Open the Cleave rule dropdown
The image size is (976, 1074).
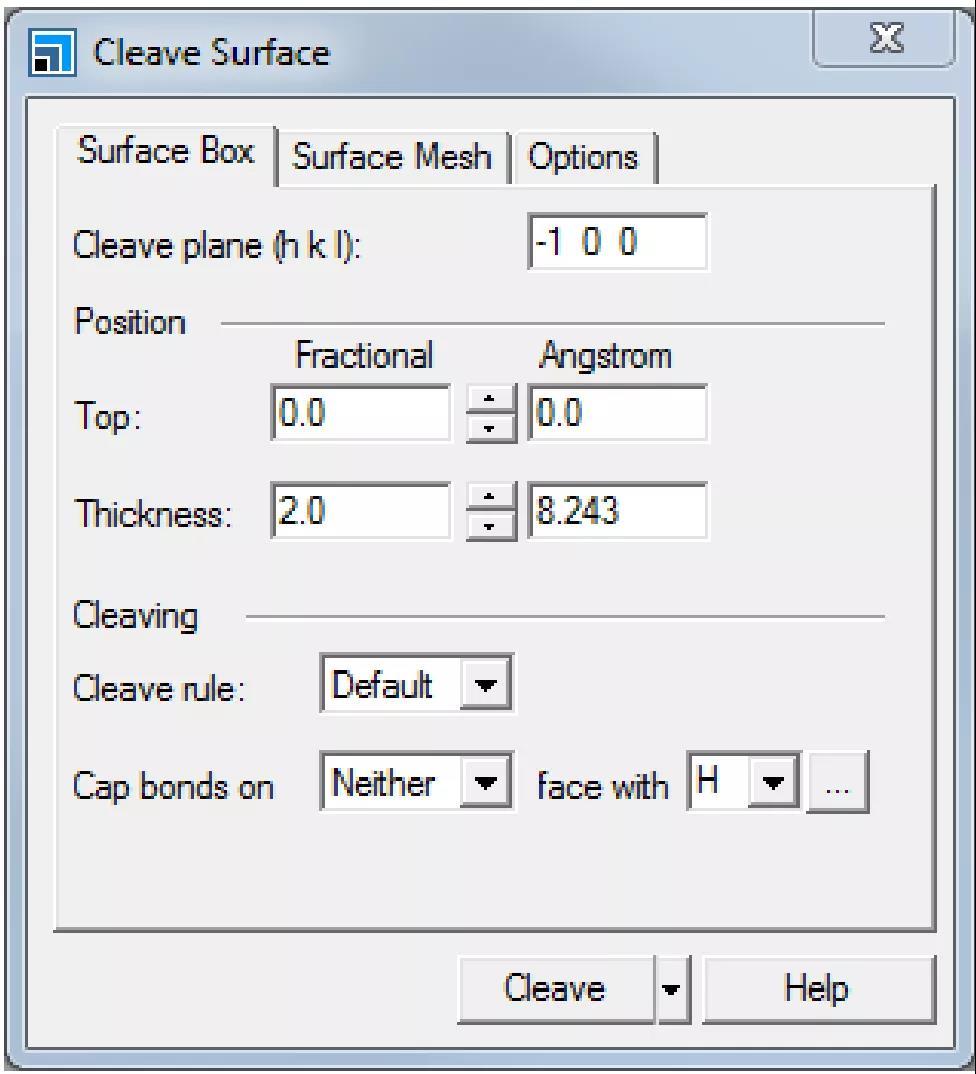(486, 686)
